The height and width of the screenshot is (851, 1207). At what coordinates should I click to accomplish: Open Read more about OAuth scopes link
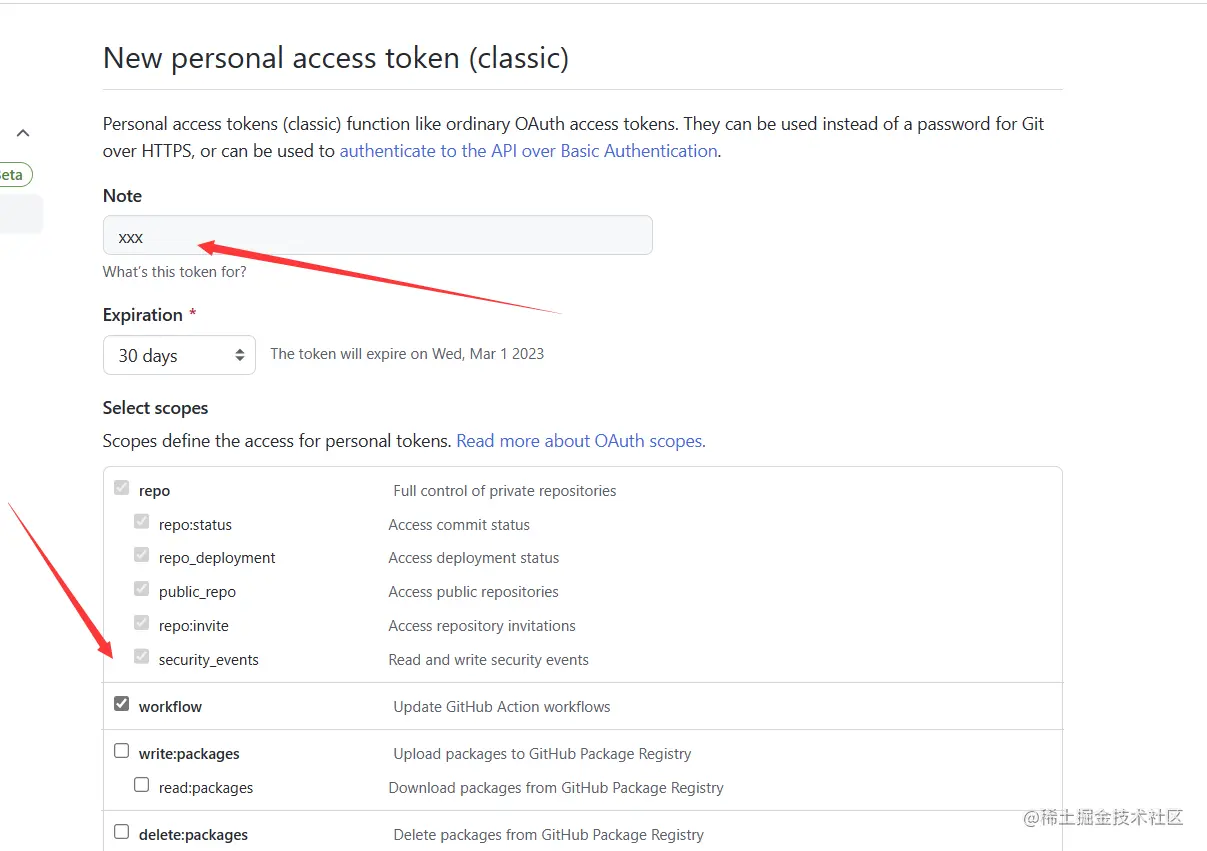[x=580, y=441]
